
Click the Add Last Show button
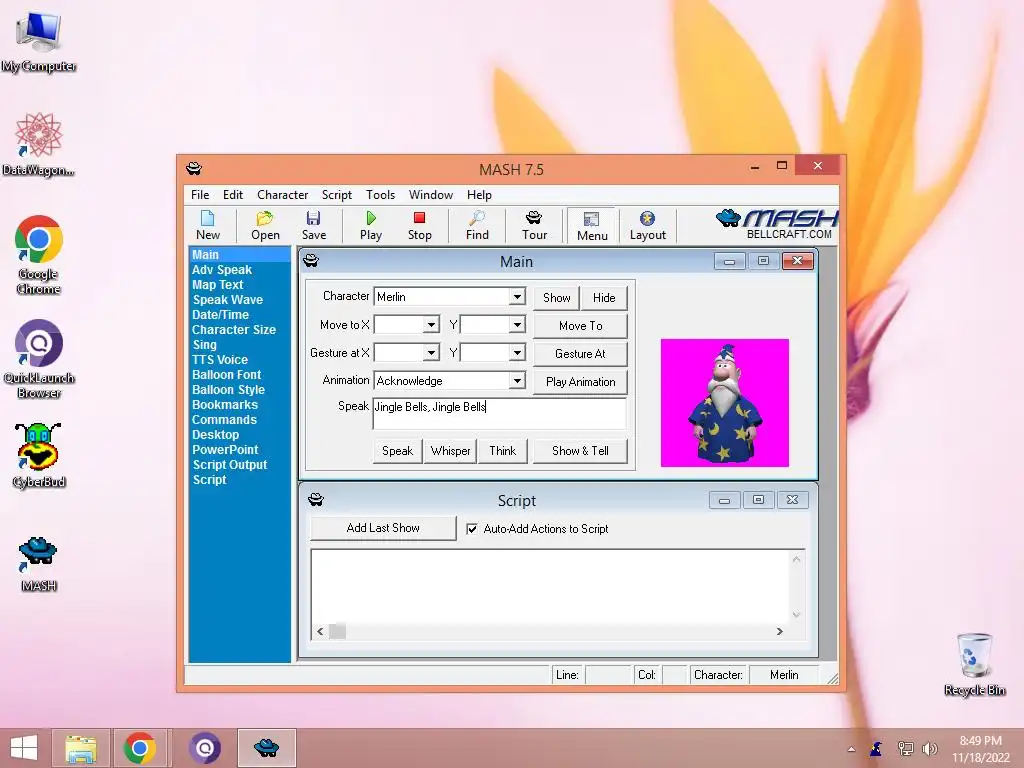click(x=383, y=528)
